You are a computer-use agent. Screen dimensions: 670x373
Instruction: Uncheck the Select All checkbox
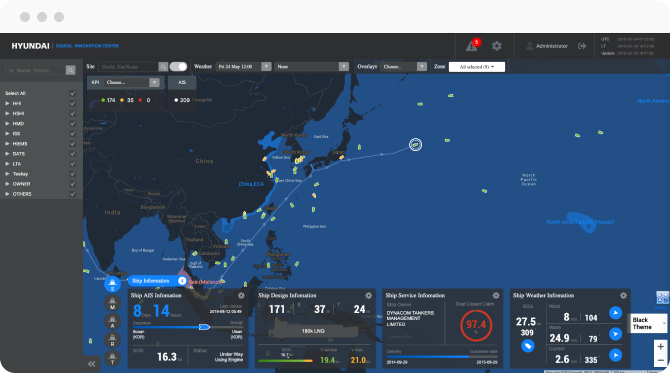[72, 93]
